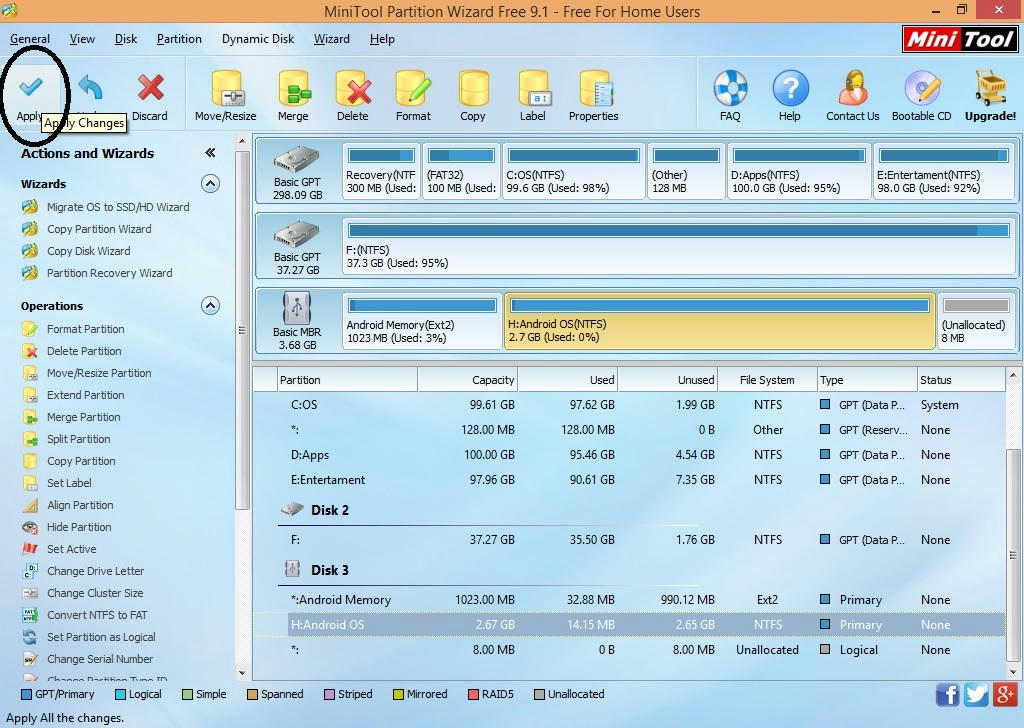Select the D:Apps row in partition table
This screenshot has width=1024, height=728.
coord(629,455)
